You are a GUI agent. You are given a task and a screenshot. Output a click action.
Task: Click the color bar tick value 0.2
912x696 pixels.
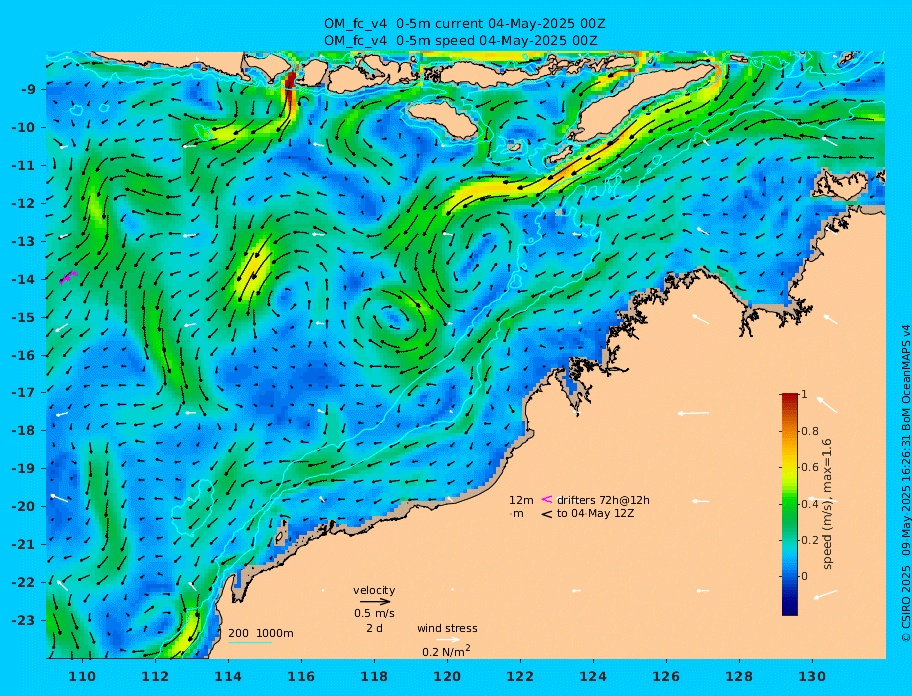[810, 540]
